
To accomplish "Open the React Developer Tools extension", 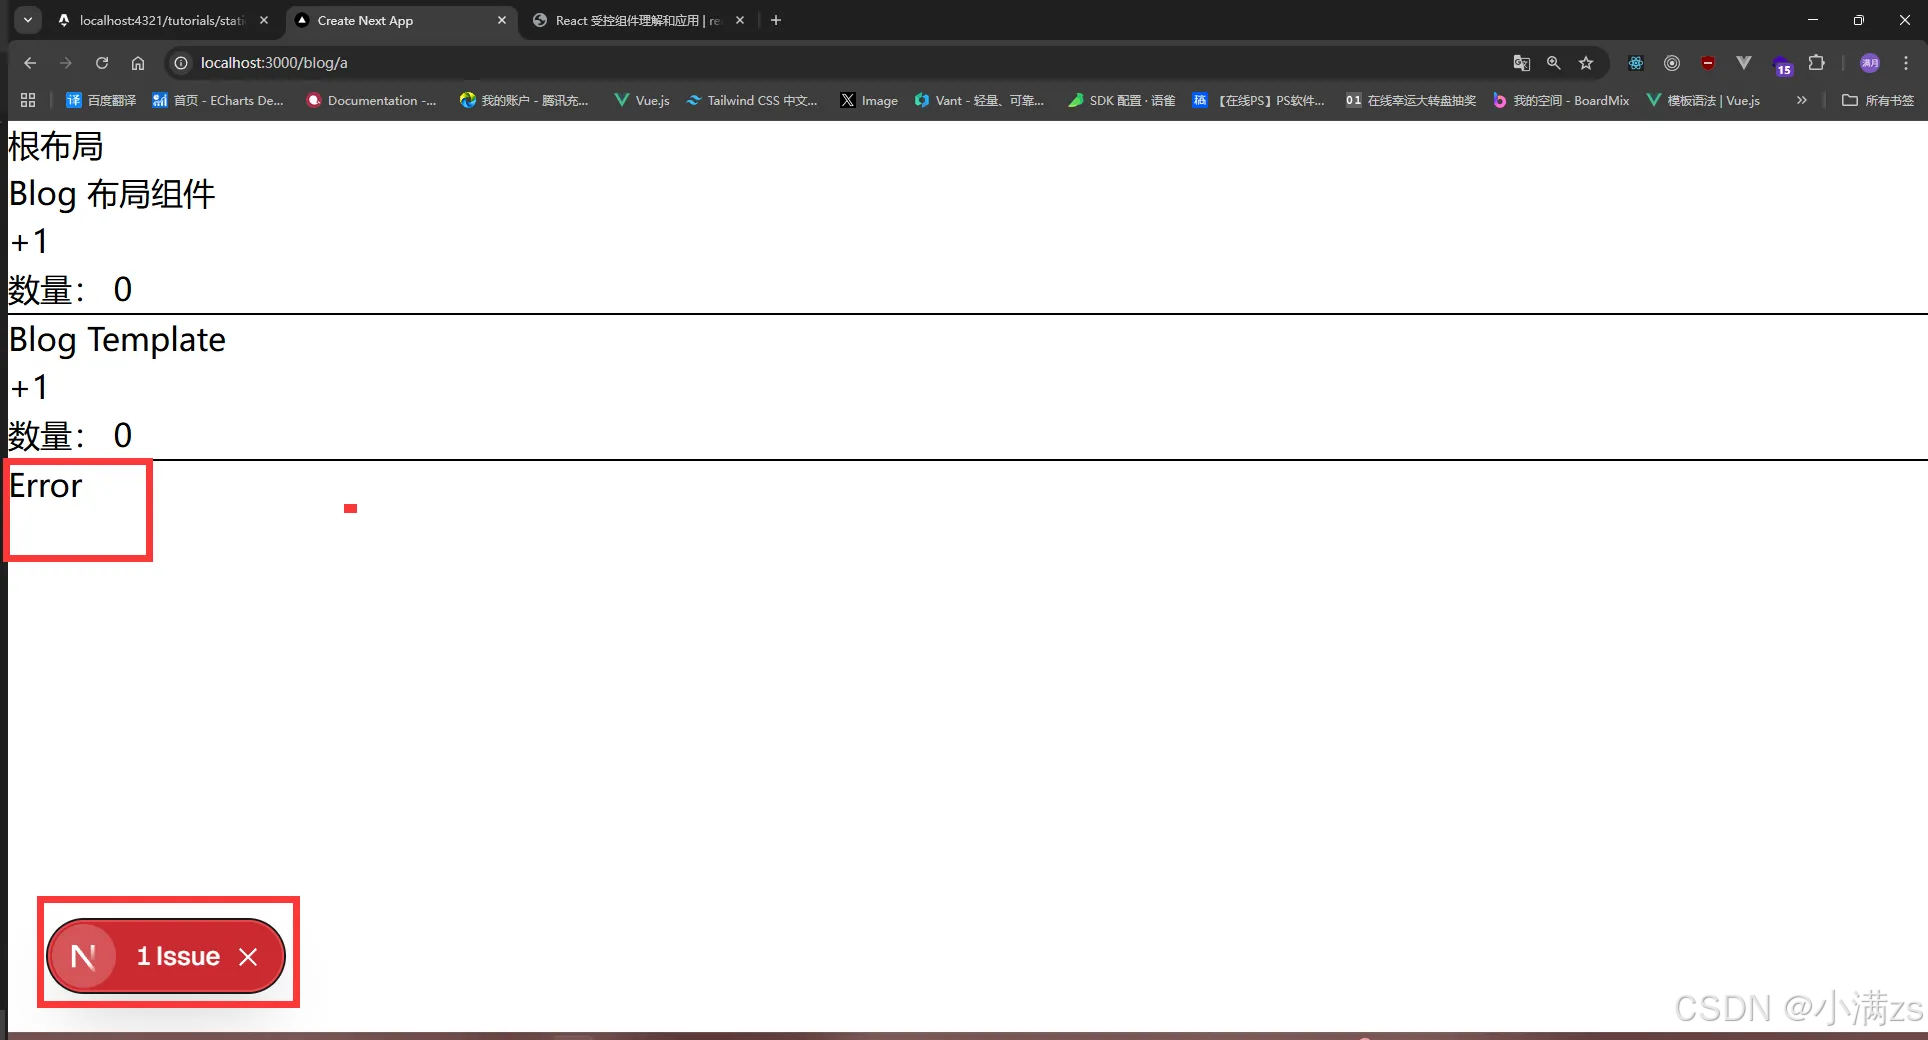I will [x=1636, y=63].
